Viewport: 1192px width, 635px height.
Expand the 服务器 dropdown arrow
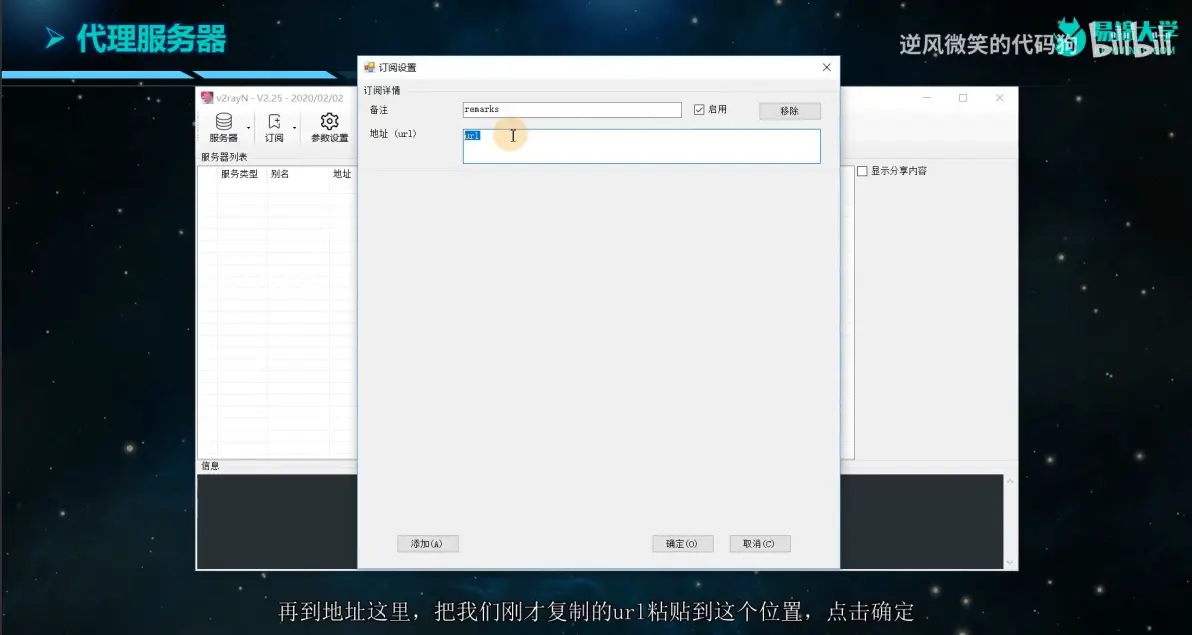tap(248, 128)
